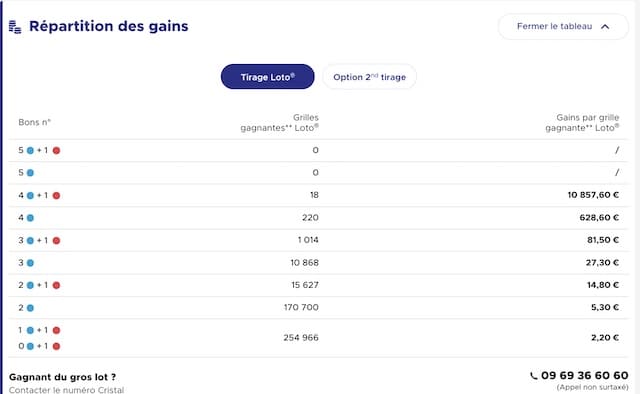Click the blue ball in the 5 numbers row

(x=30, y=173)
